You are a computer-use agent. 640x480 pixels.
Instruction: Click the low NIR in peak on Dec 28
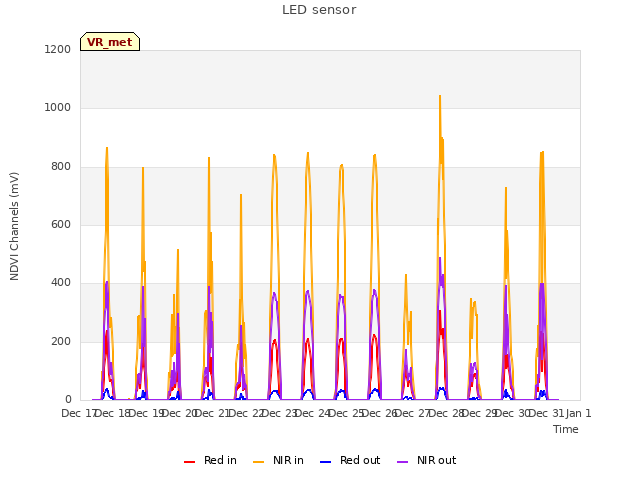(x=471, y=299)
